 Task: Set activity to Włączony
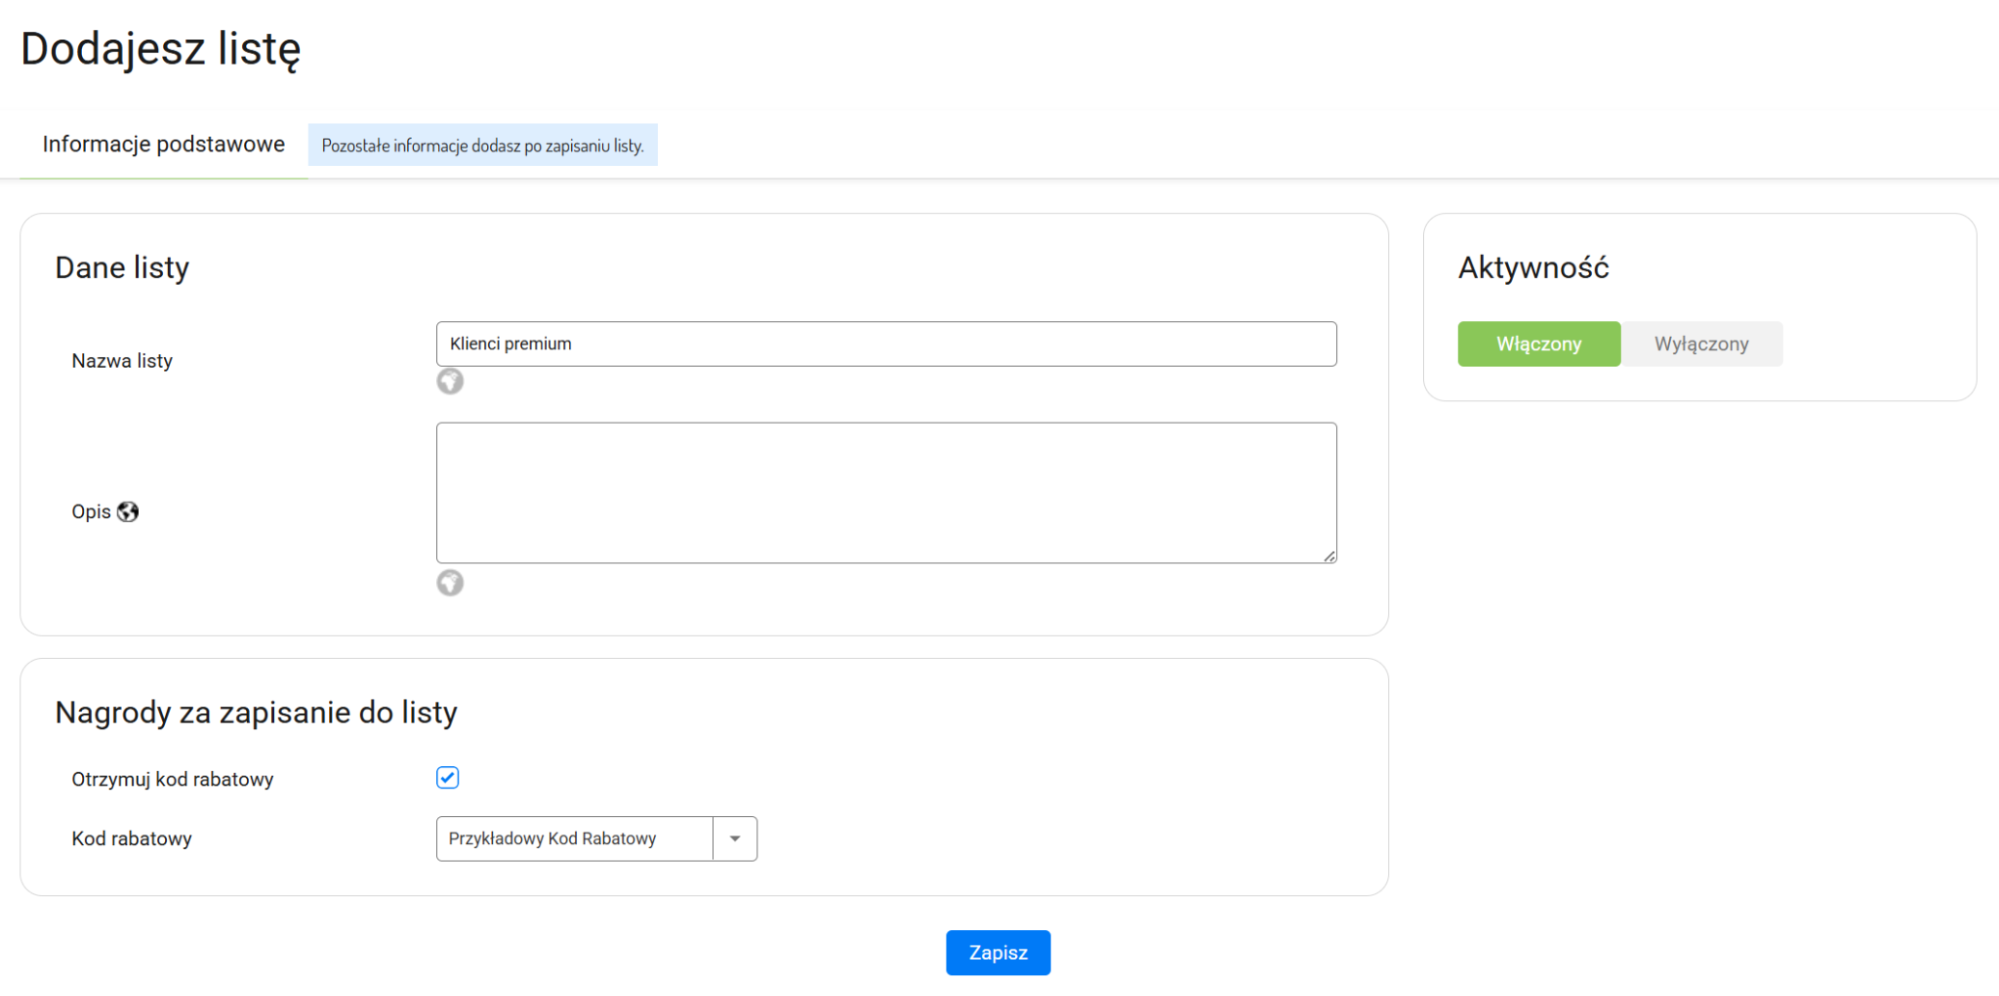pos(1538,344)
